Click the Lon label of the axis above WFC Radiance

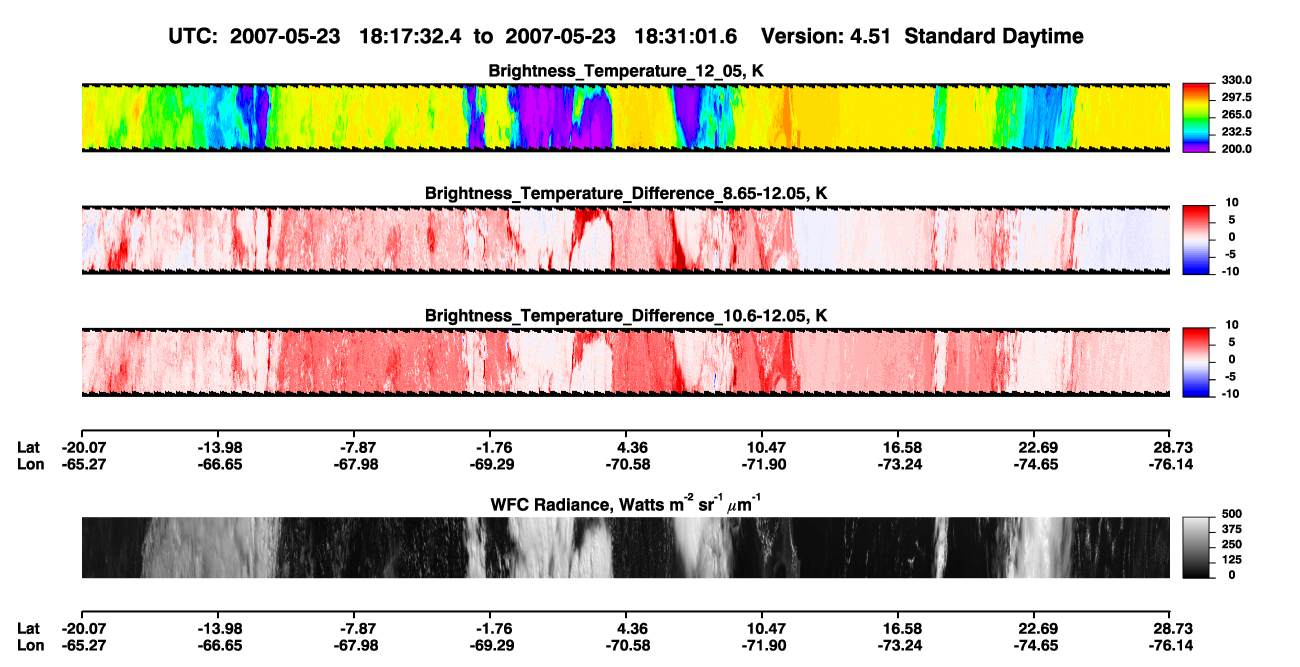click(x=30, y=464)
